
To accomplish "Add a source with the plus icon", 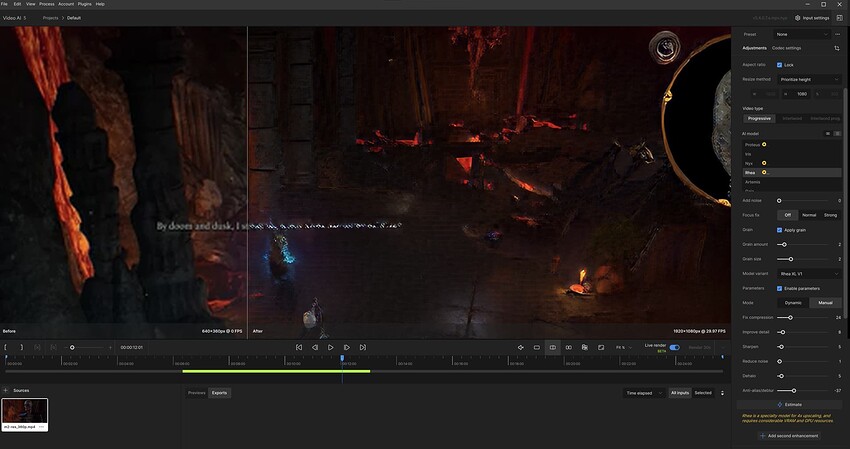I will 6,390.
